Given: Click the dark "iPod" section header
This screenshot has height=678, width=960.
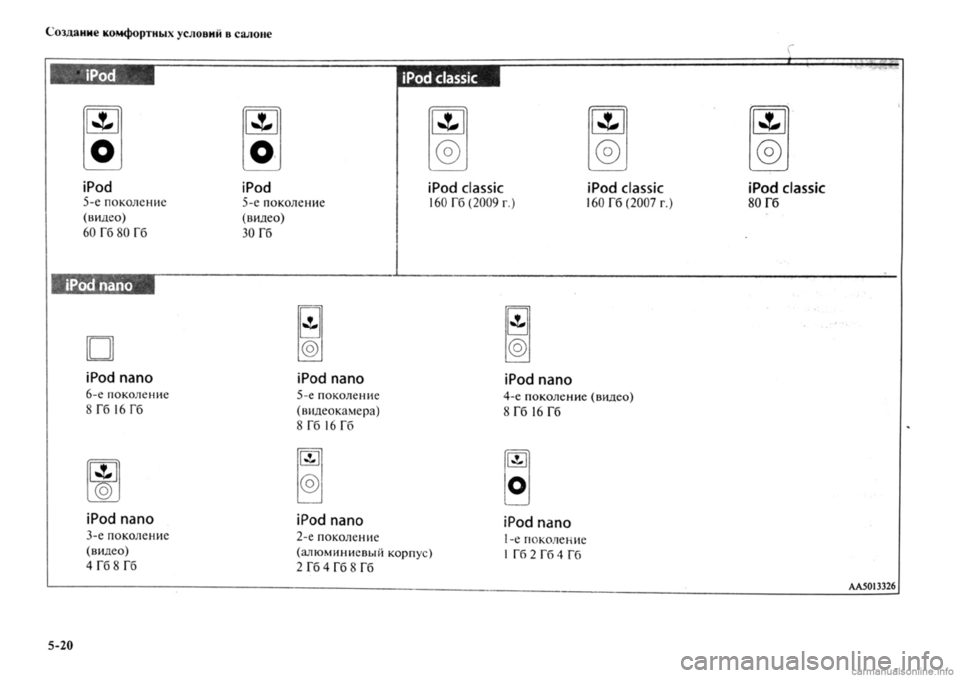Looking at the screenshot, I should click(x=102, y=75).
